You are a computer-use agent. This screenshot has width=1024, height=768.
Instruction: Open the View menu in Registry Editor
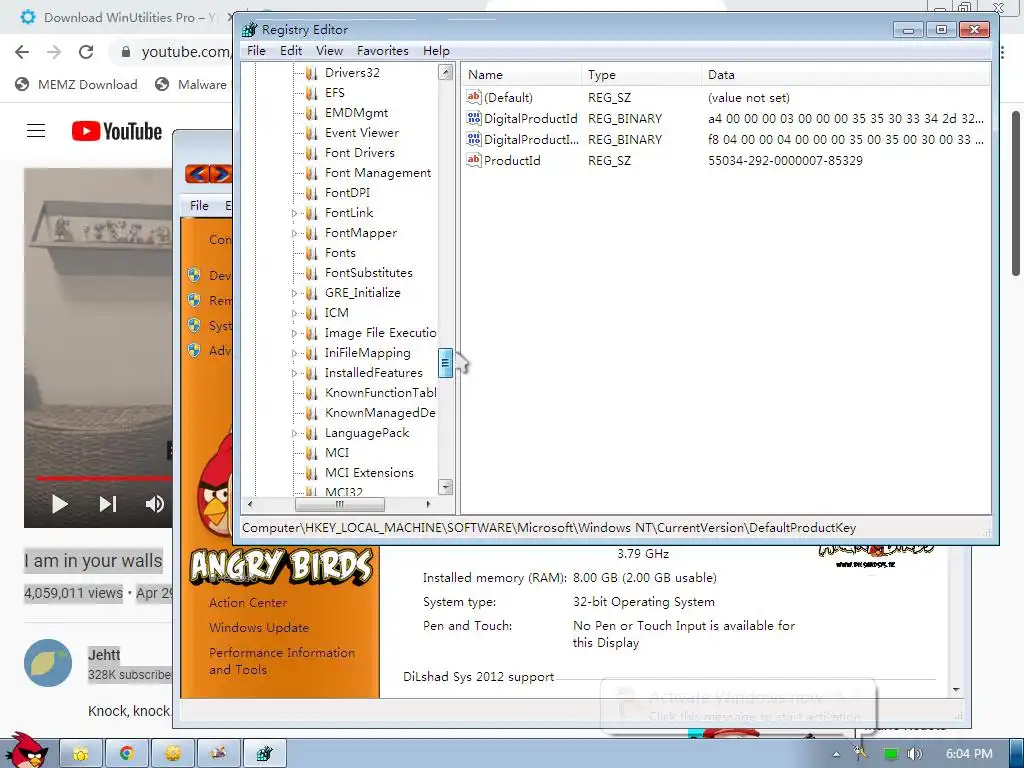[x=329, y=51]
